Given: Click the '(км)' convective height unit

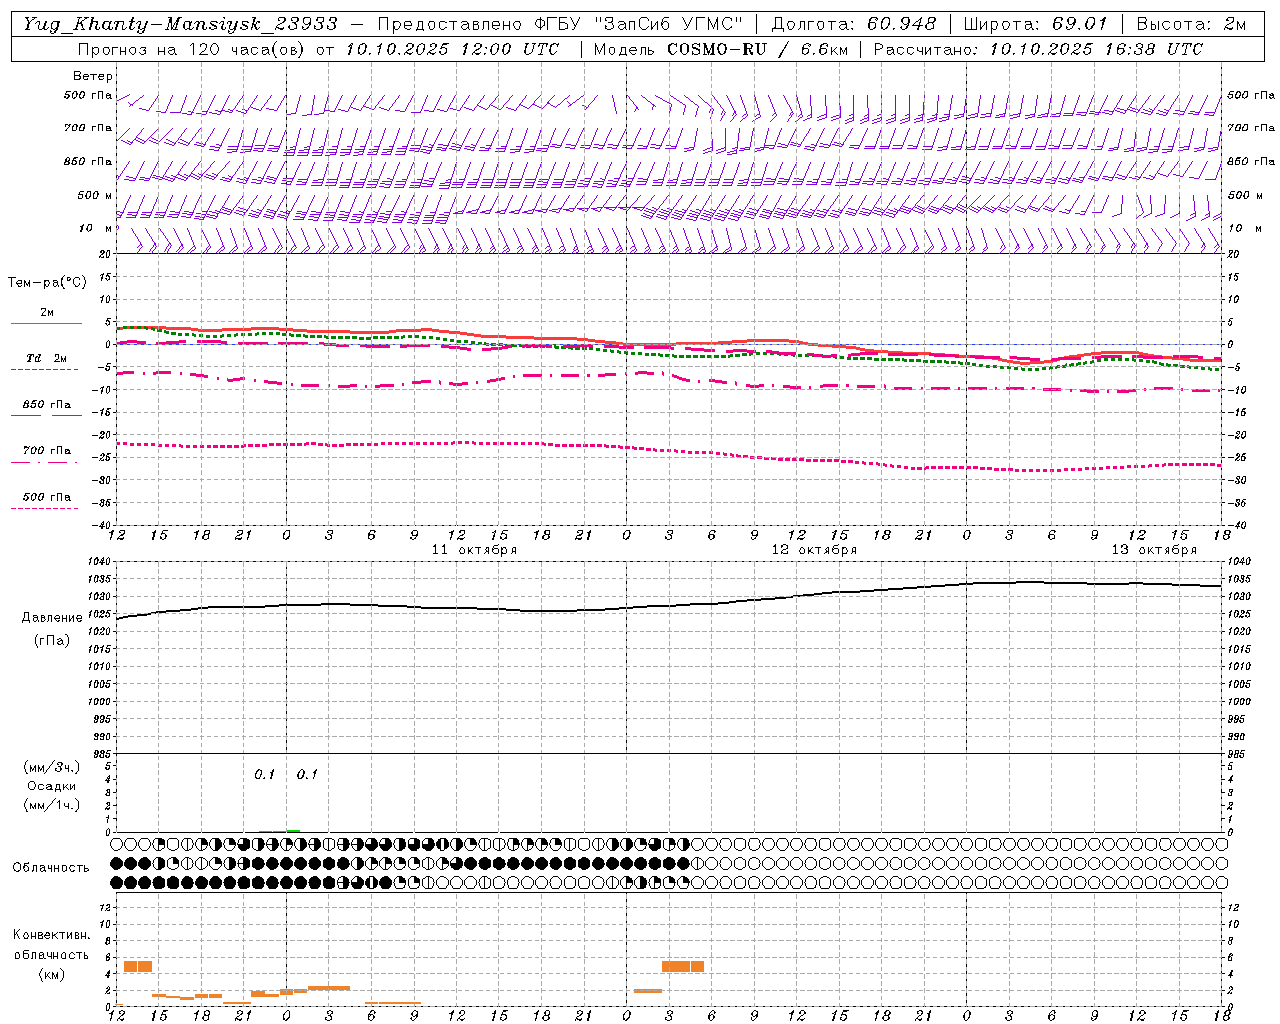Looking at the screenshot, I should coord(51,974).
